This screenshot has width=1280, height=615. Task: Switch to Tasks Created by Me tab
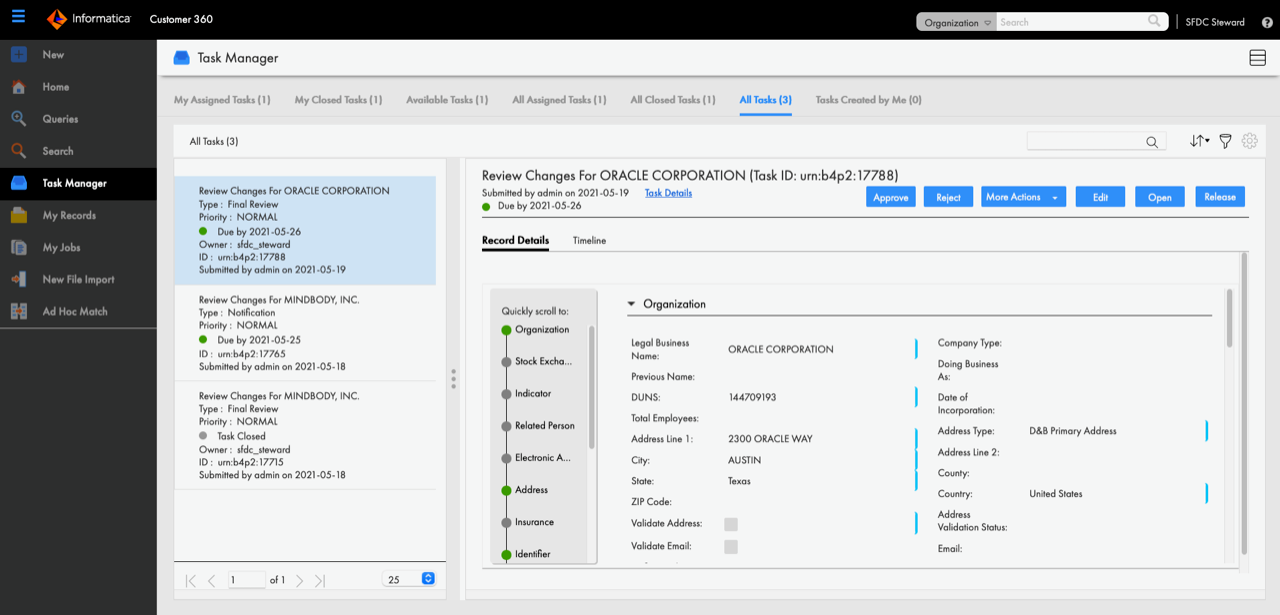coord(868,100)
